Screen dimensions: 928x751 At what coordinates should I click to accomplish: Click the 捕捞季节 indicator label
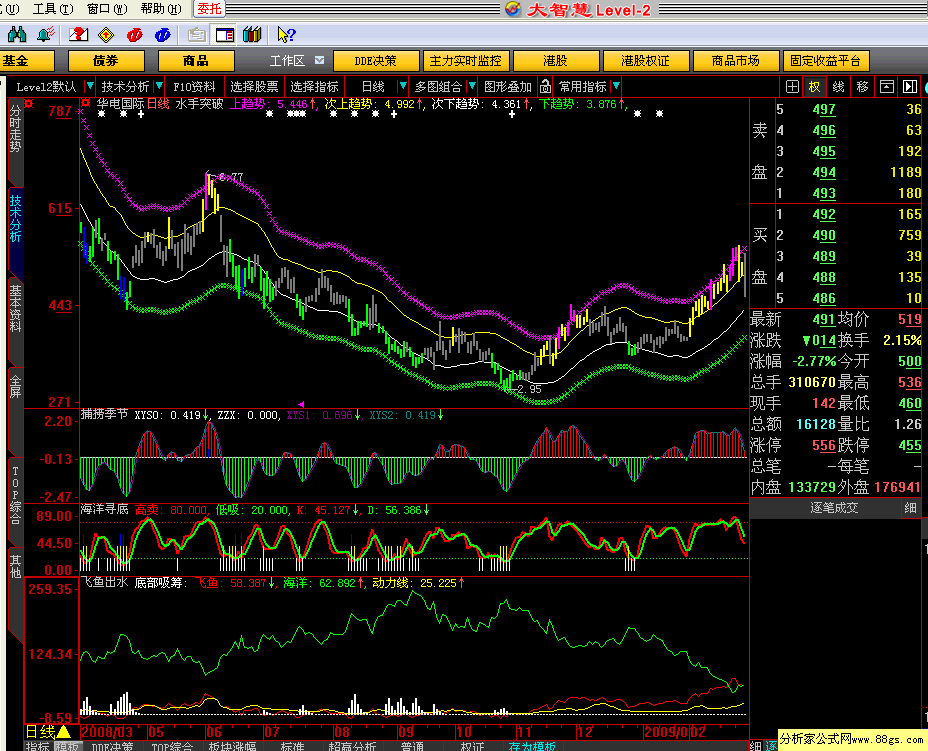104,414
